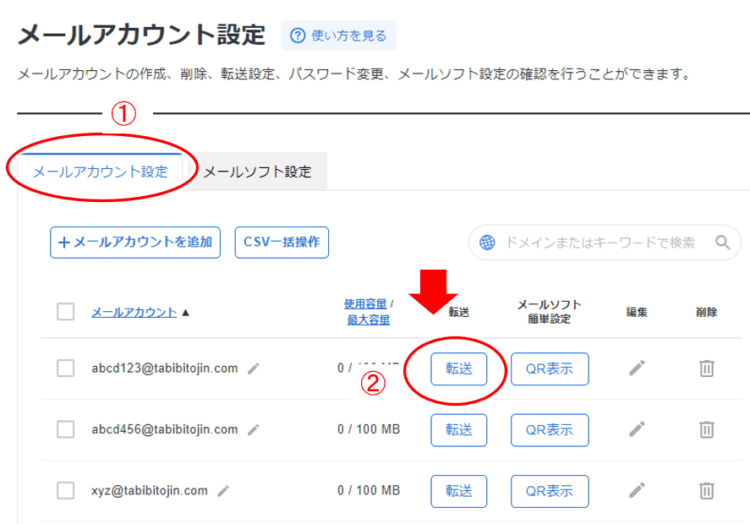Click 転送 button for xyz@tabibitojin.com

[459, 491]
